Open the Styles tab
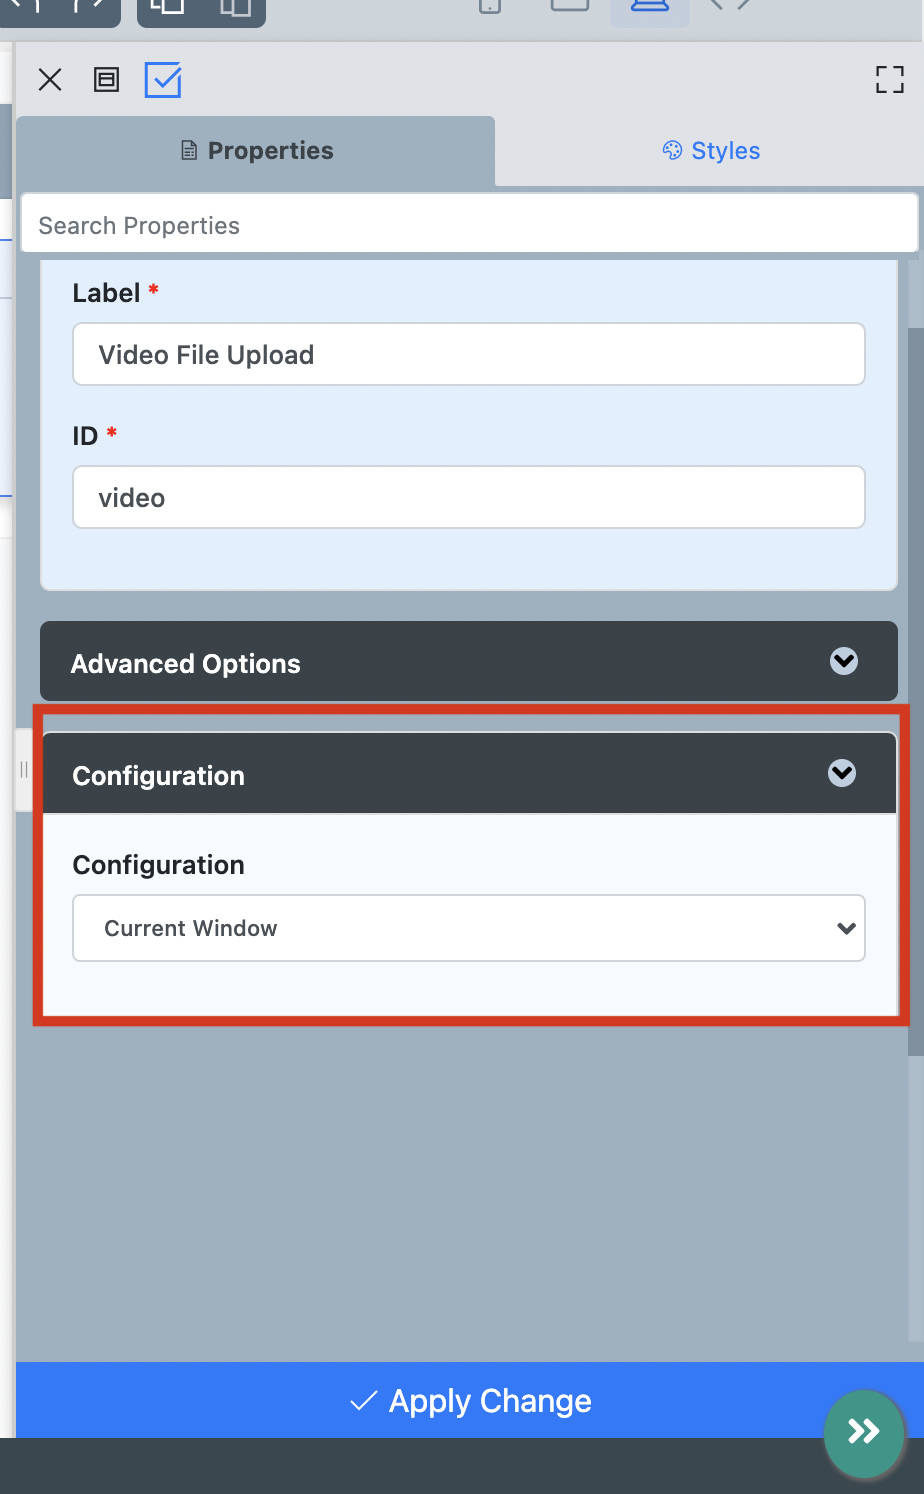 711,151
